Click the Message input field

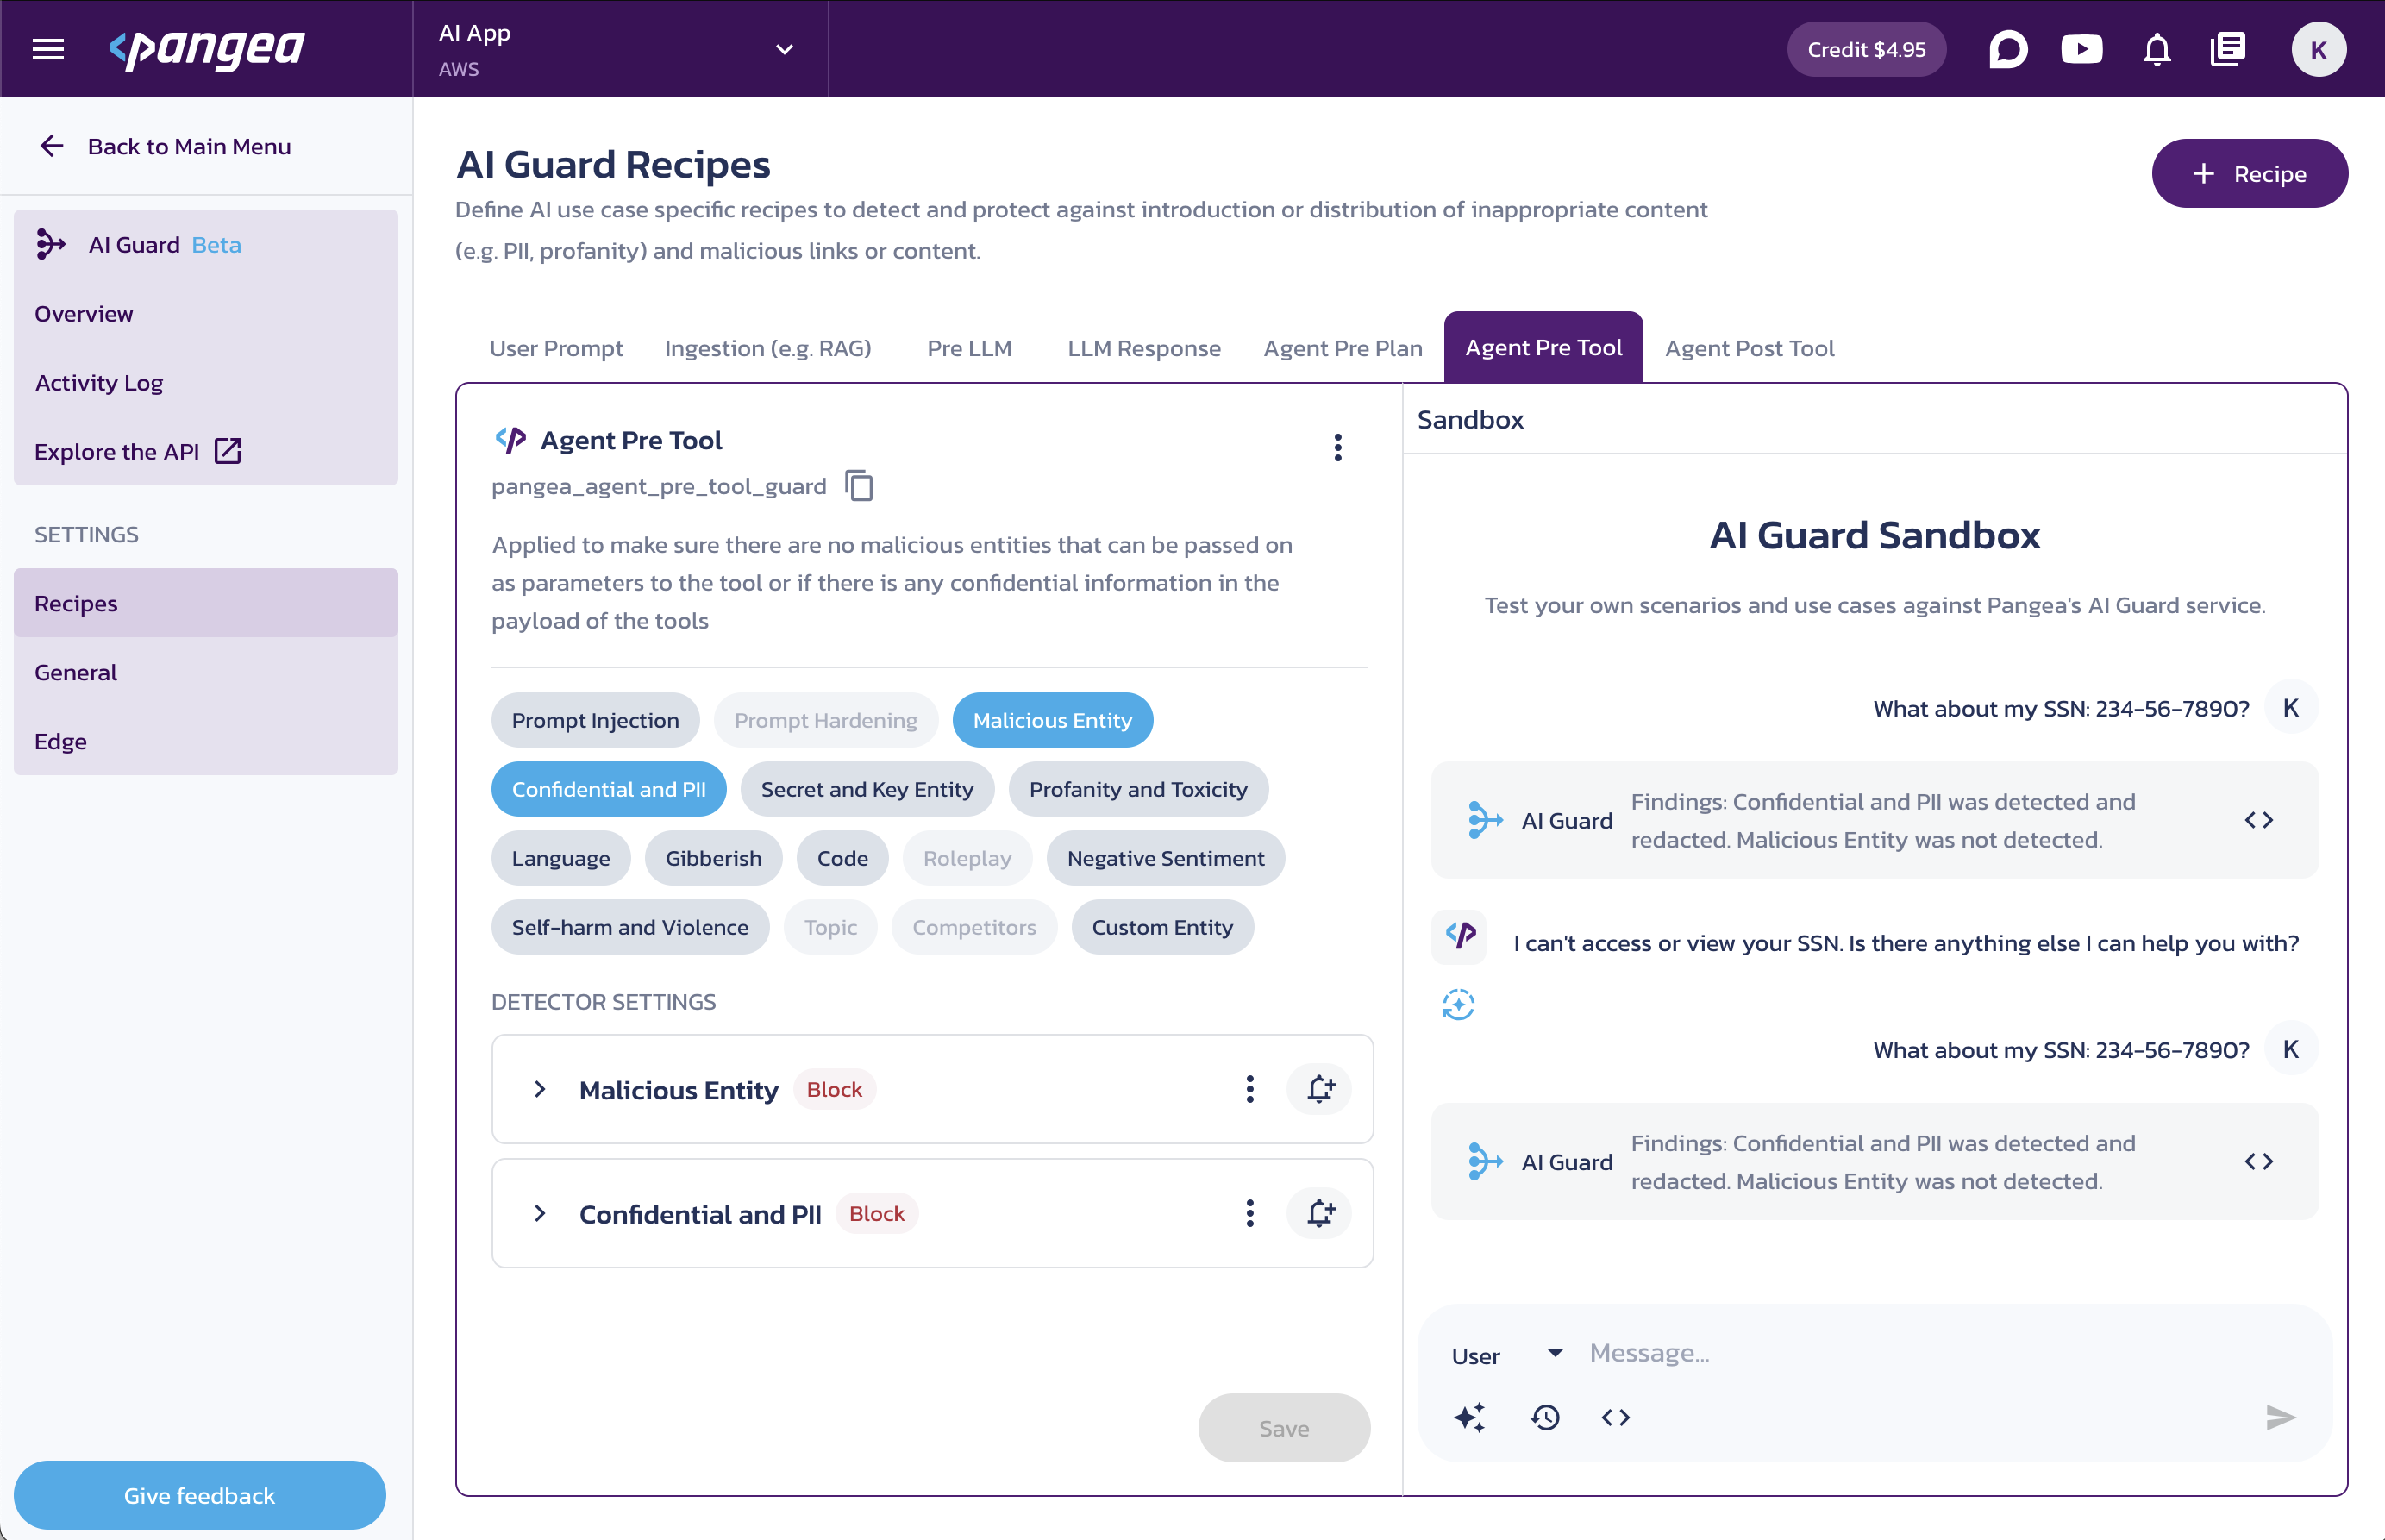coord(1940,1353)
